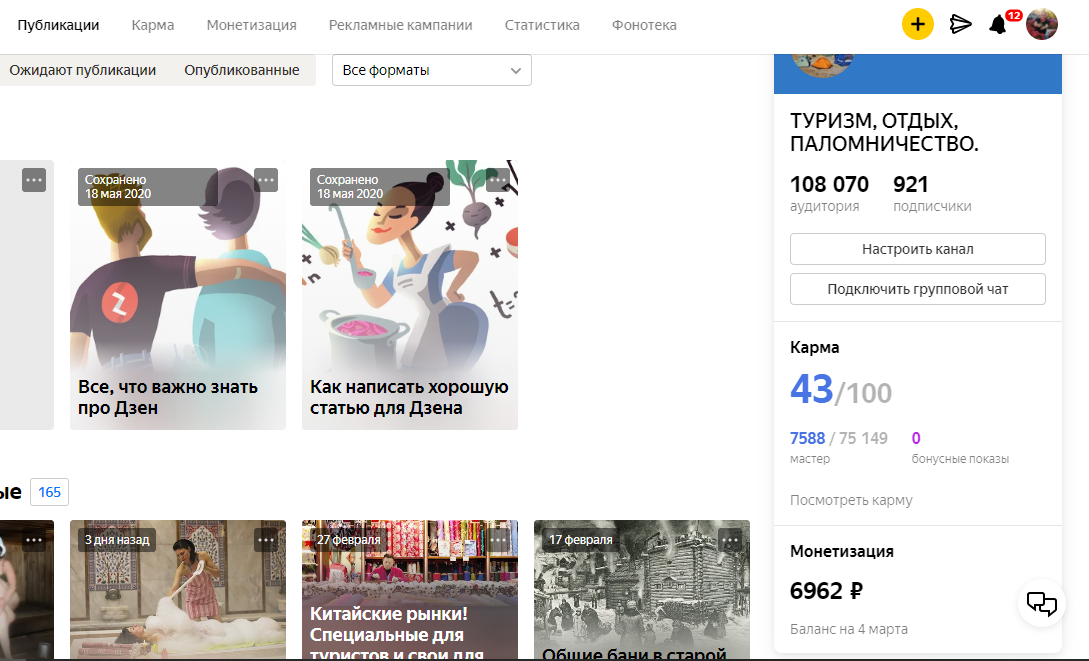Open options menu on the '27 февраля' card
The height and width of the screenshot is (661, 1089).
[x=498, y=539]
